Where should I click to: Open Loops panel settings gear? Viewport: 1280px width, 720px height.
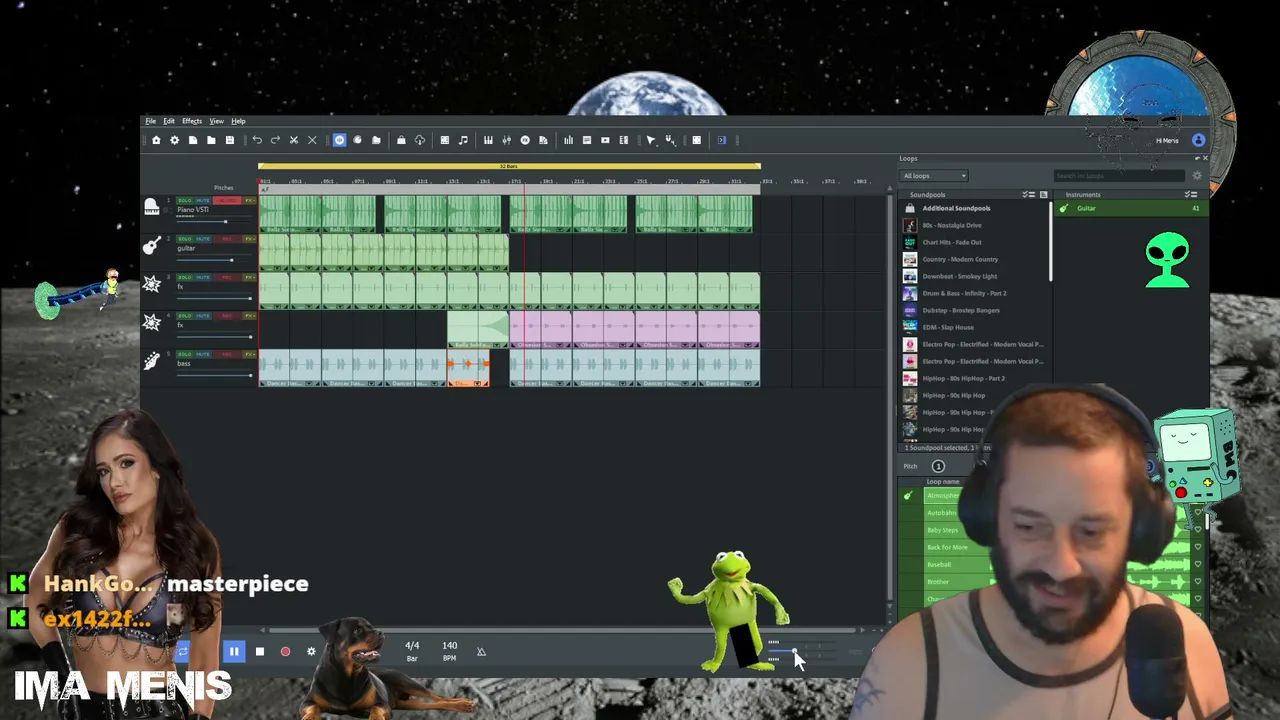pos(1197,176)
